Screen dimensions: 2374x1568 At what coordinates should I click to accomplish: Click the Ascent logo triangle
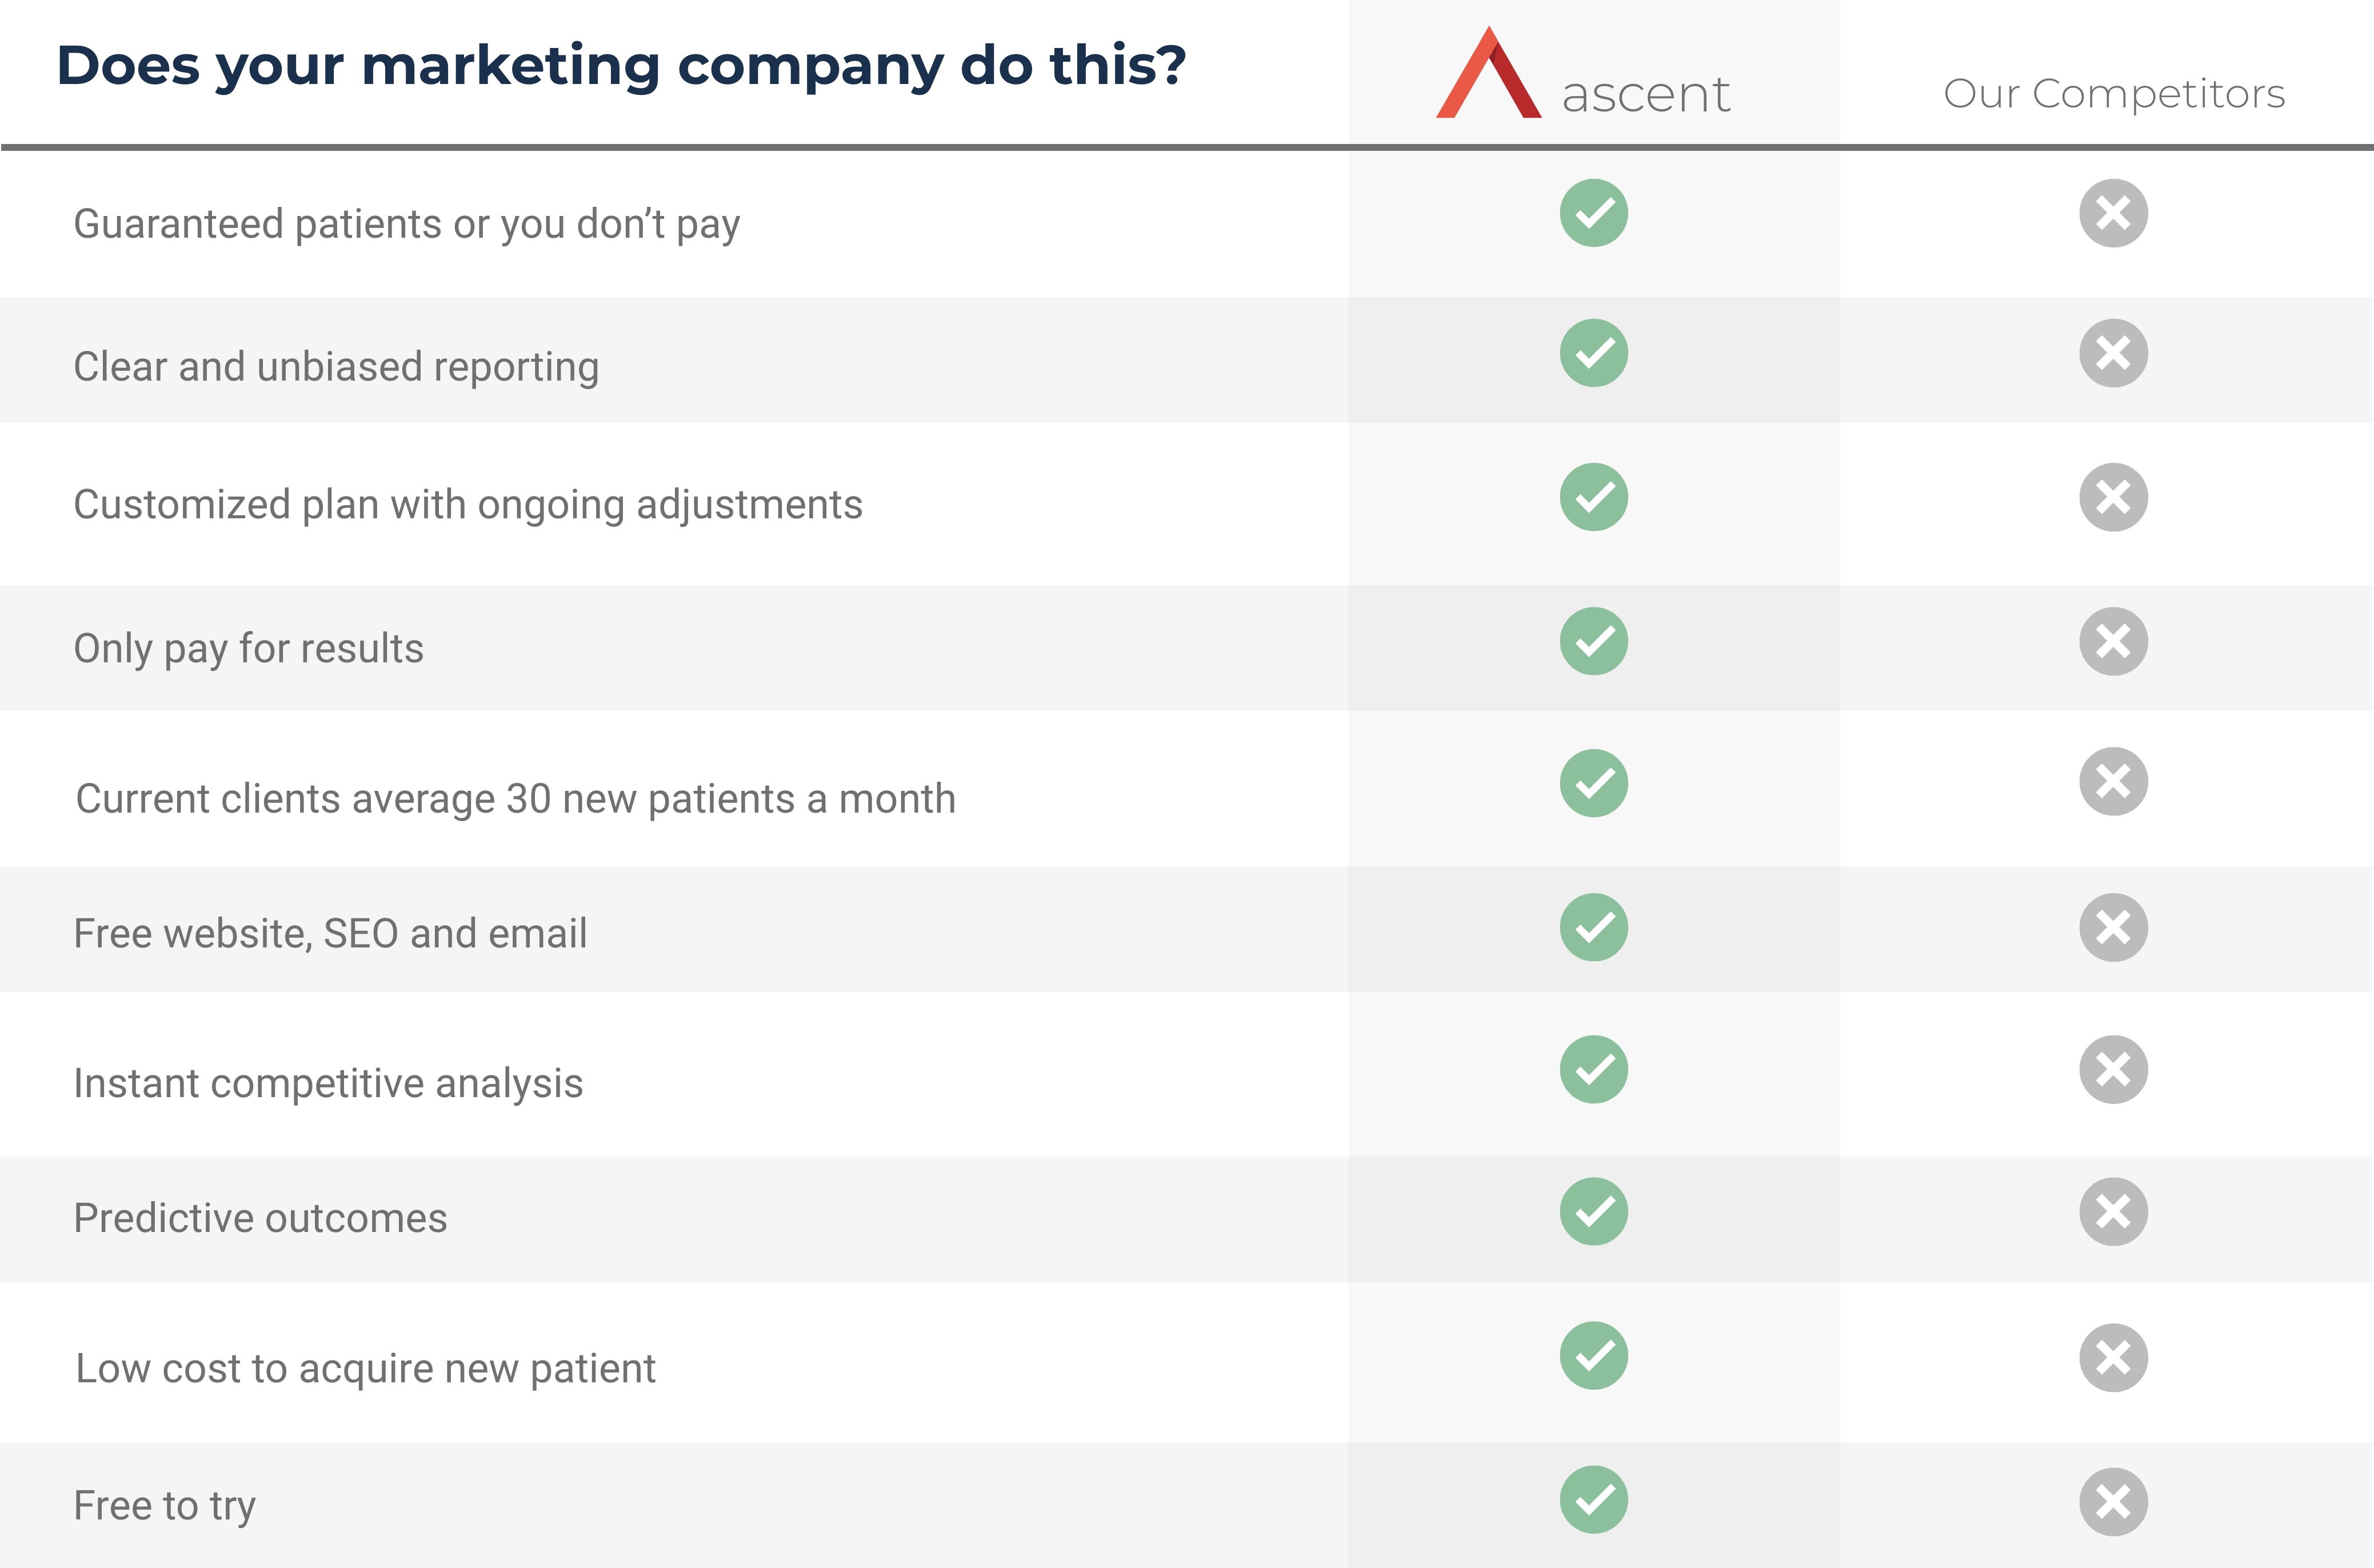1488,76
